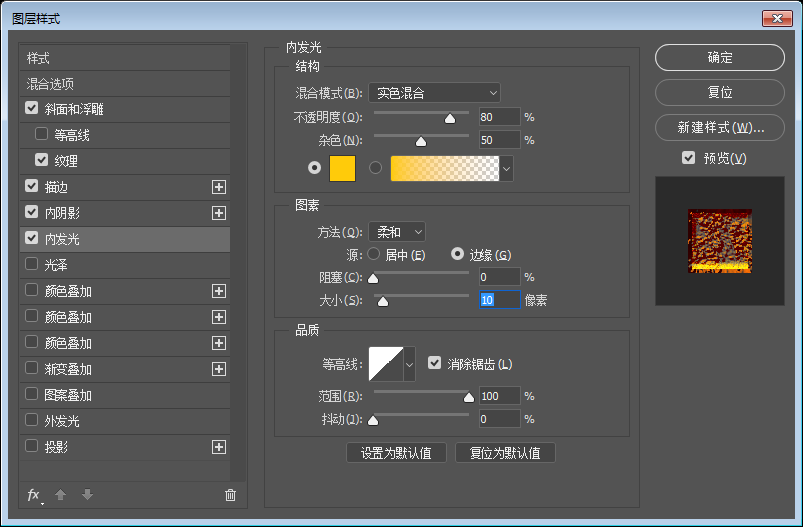Click plus icon next to 内阴影

click(x=219, y=213)
